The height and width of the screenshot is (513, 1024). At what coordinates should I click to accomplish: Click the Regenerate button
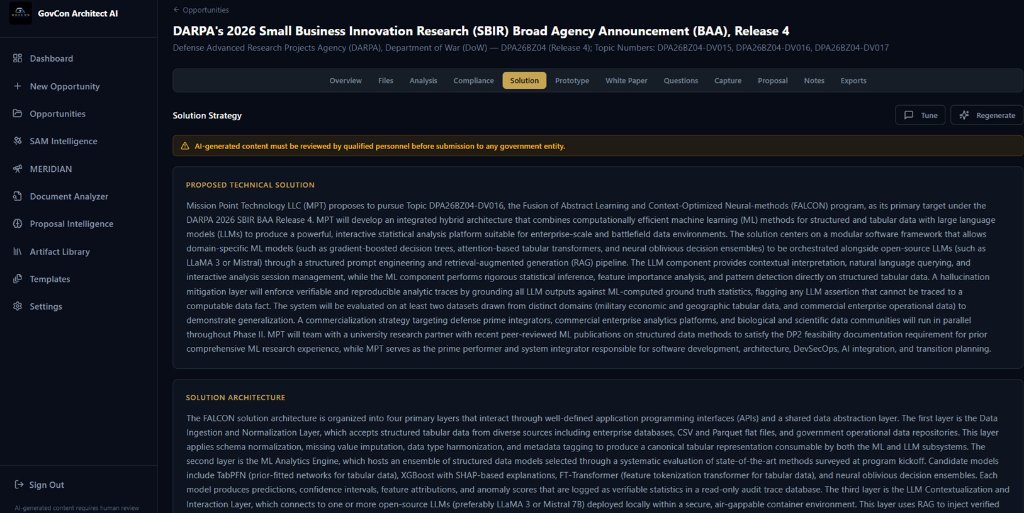987,115
